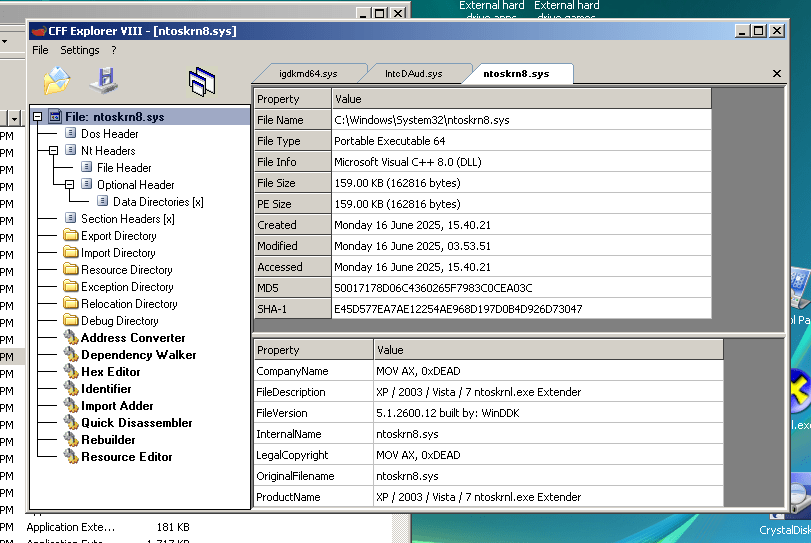This screenshot has height=543, width=811.
Task: Select the Resource Editor tool
Action: (126, 457)
